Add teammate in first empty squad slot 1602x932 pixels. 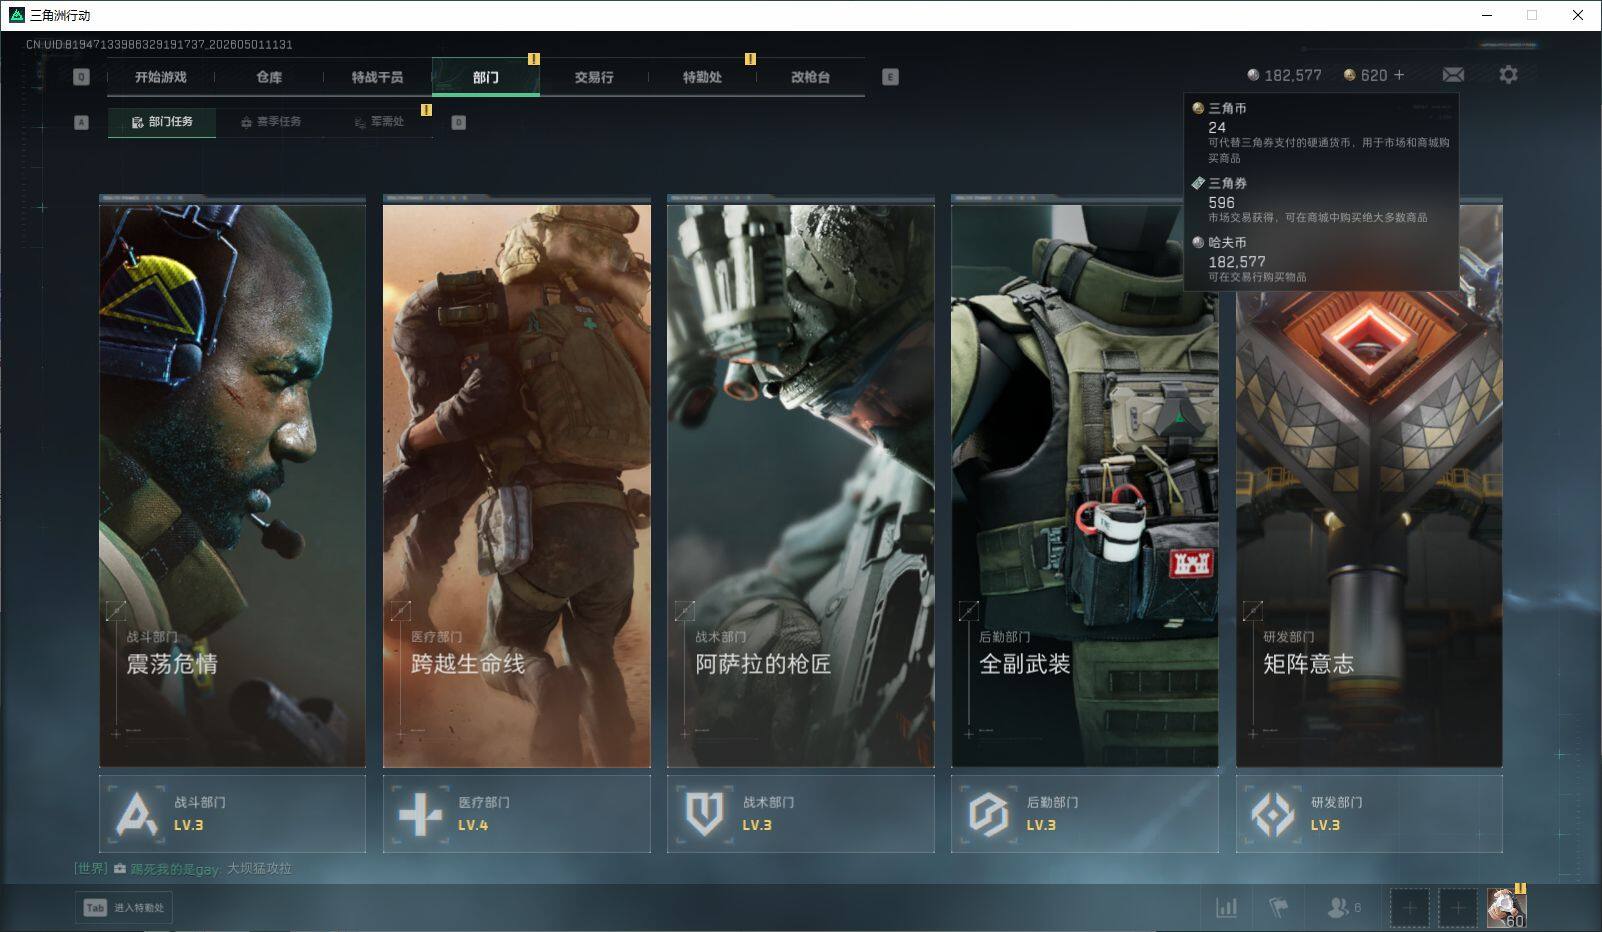pos(1410,907)
